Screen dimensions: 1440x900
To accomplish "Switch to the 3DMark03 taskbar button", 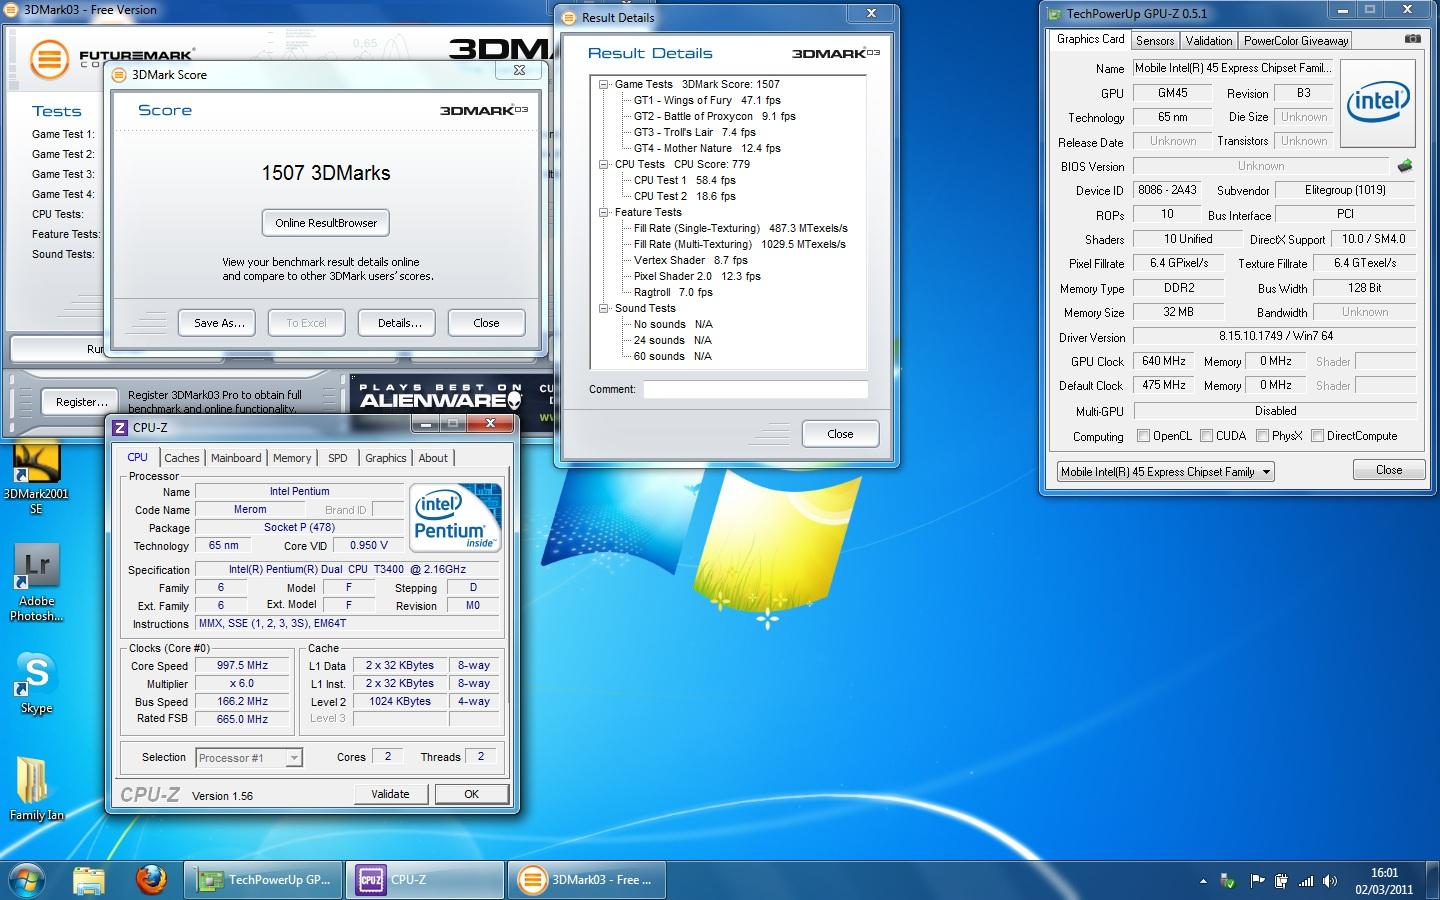I will (588, 880).
